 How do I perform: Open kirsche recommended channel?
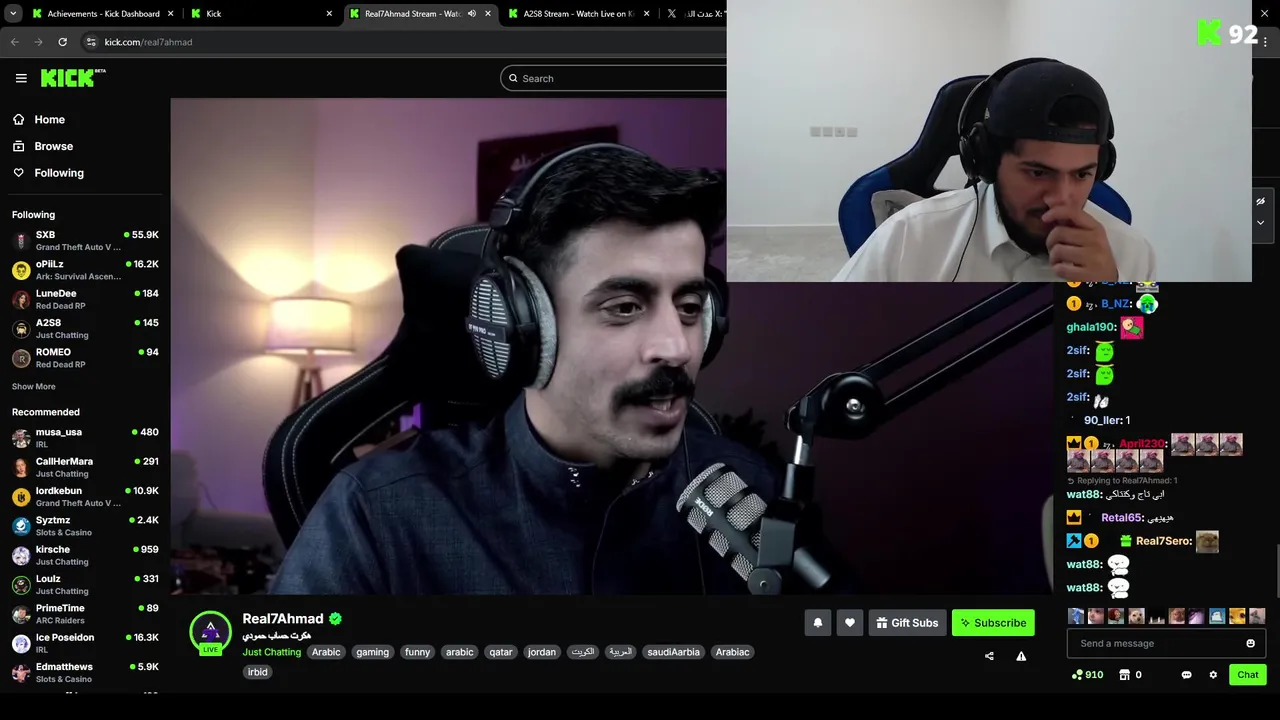tap(85, 555)
